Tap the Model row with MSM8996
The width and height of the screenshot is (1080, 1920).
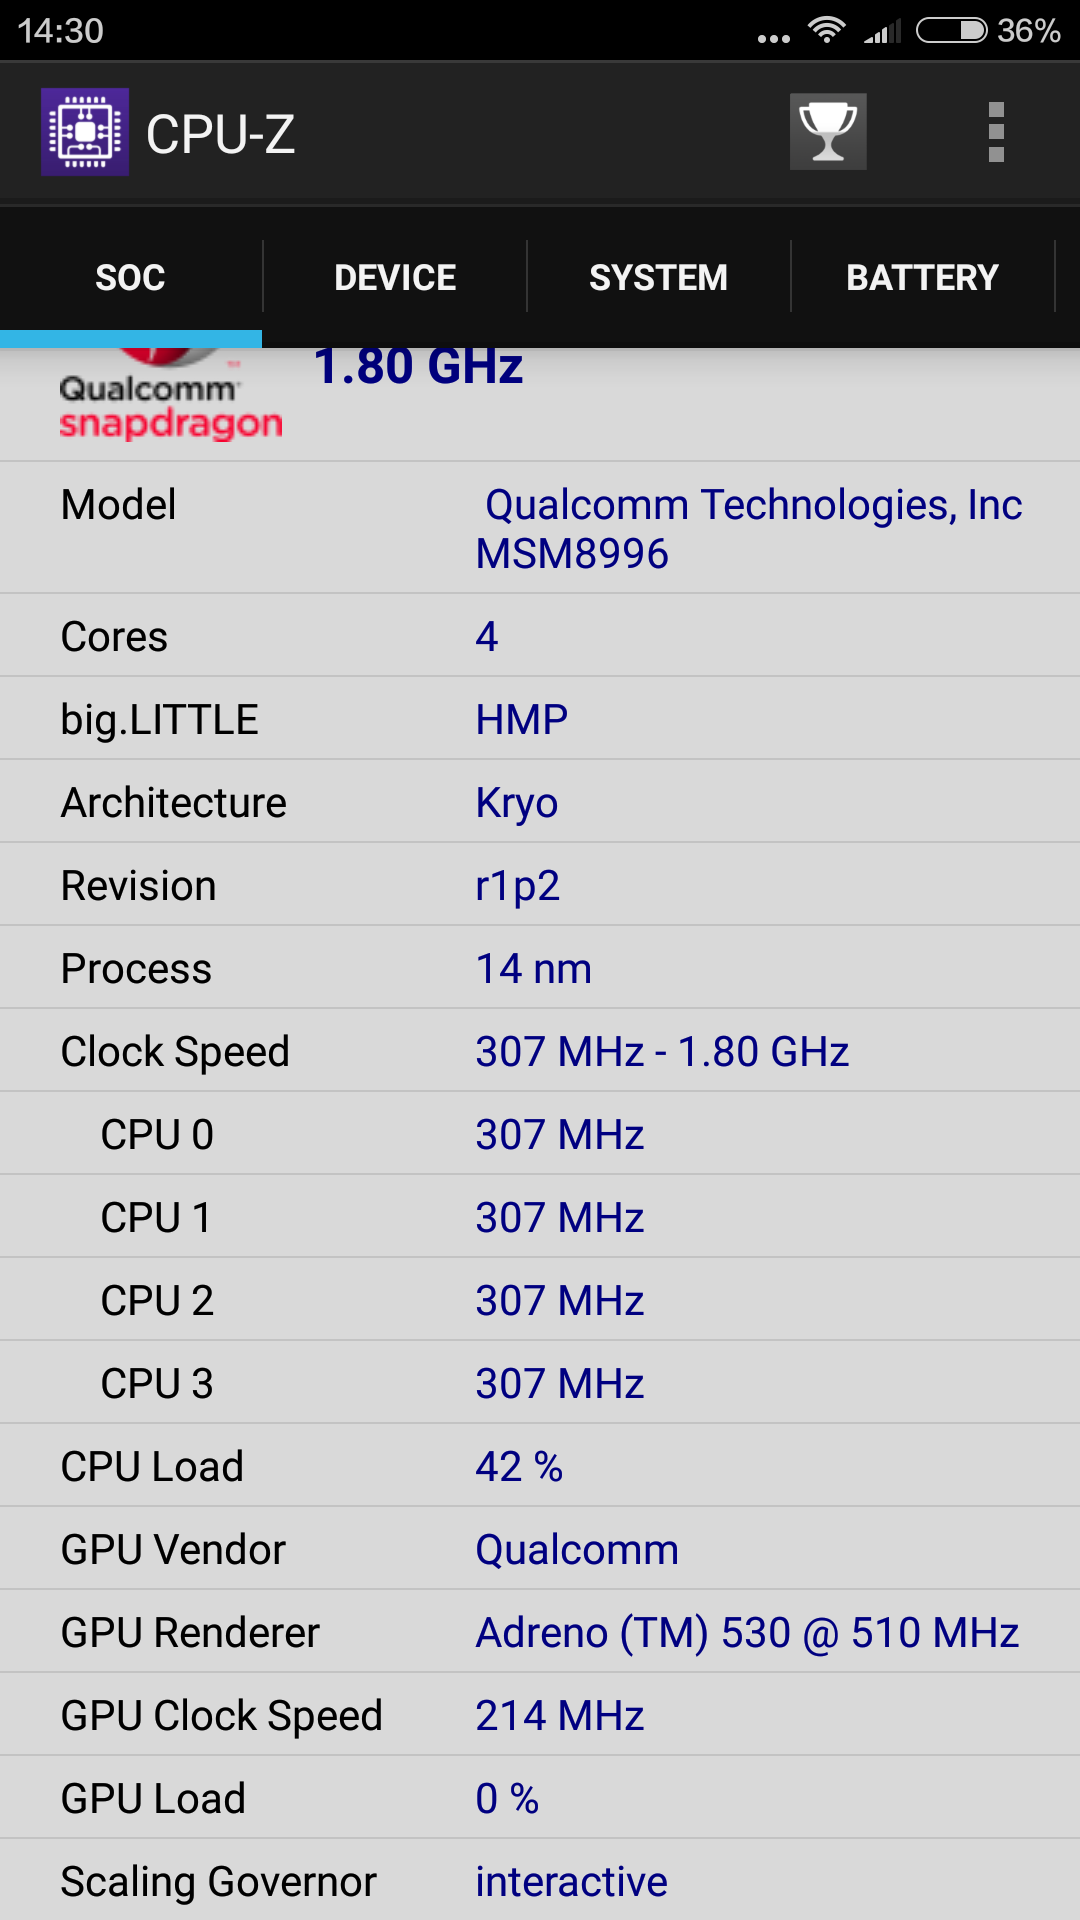pos(540,528)
